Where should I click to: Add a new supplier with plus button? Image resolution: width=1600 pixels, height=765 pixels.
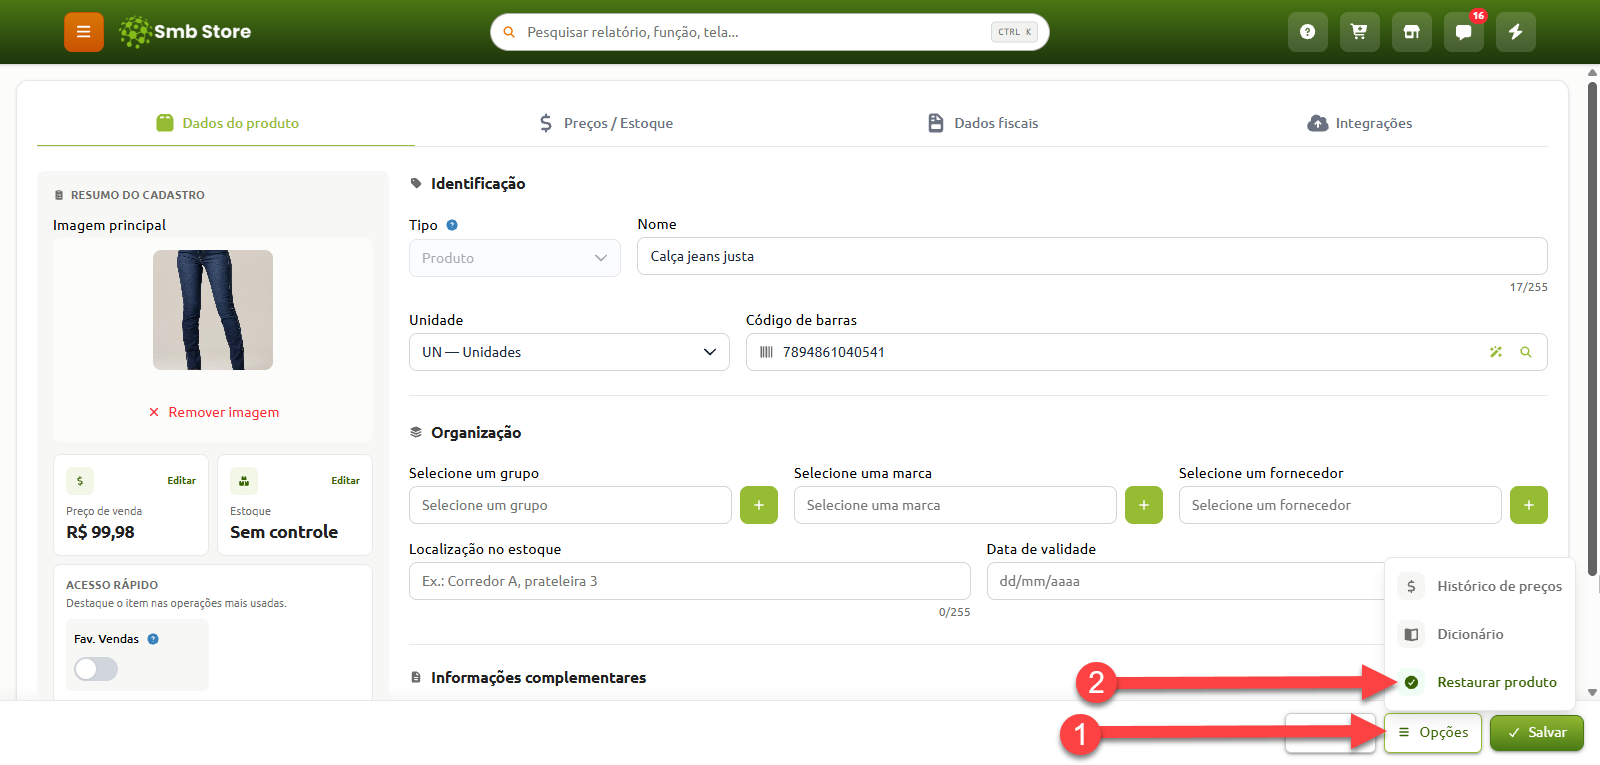1529,505
